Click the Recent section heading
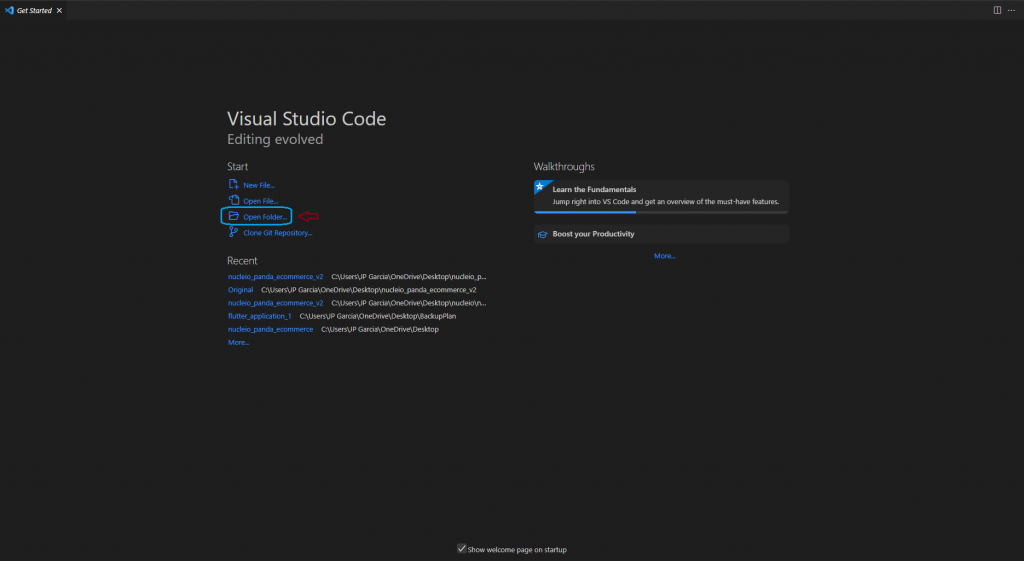 (x=242, y=261)
